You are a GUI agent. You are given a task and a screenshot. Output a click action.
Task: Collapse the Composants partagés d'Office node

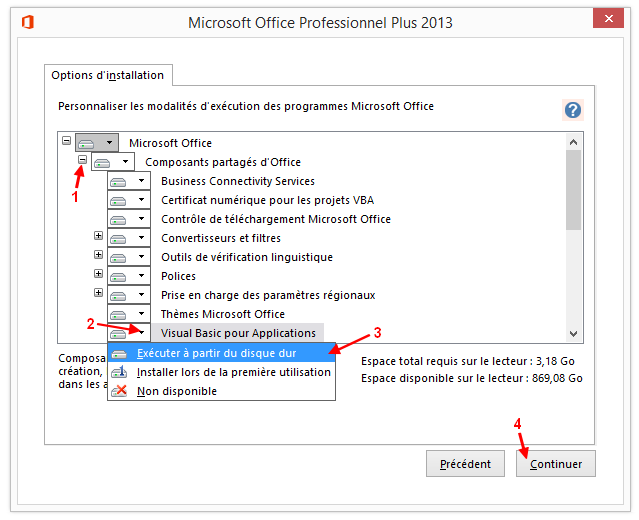click(82, 161)
